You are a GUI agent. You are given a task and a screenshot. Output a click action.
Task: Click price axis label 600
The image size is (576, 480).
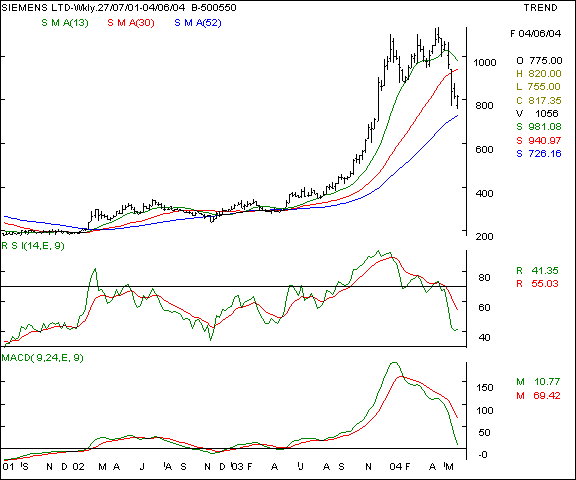(484, 149)
